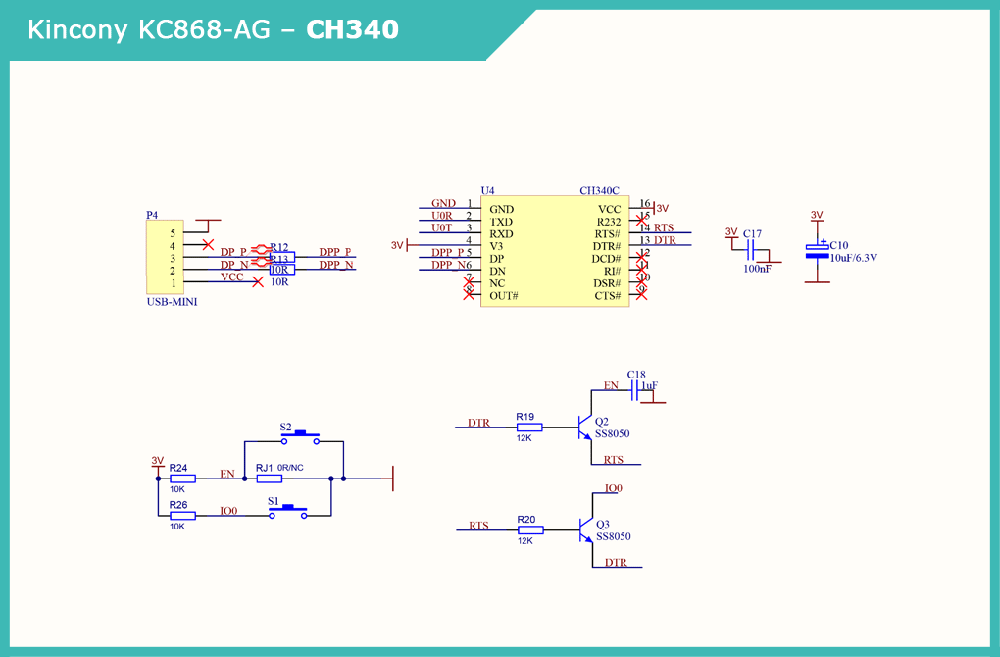Click the CH340C part name label
The height and width of the screenshot is (657, 1000).
point(599,190)
